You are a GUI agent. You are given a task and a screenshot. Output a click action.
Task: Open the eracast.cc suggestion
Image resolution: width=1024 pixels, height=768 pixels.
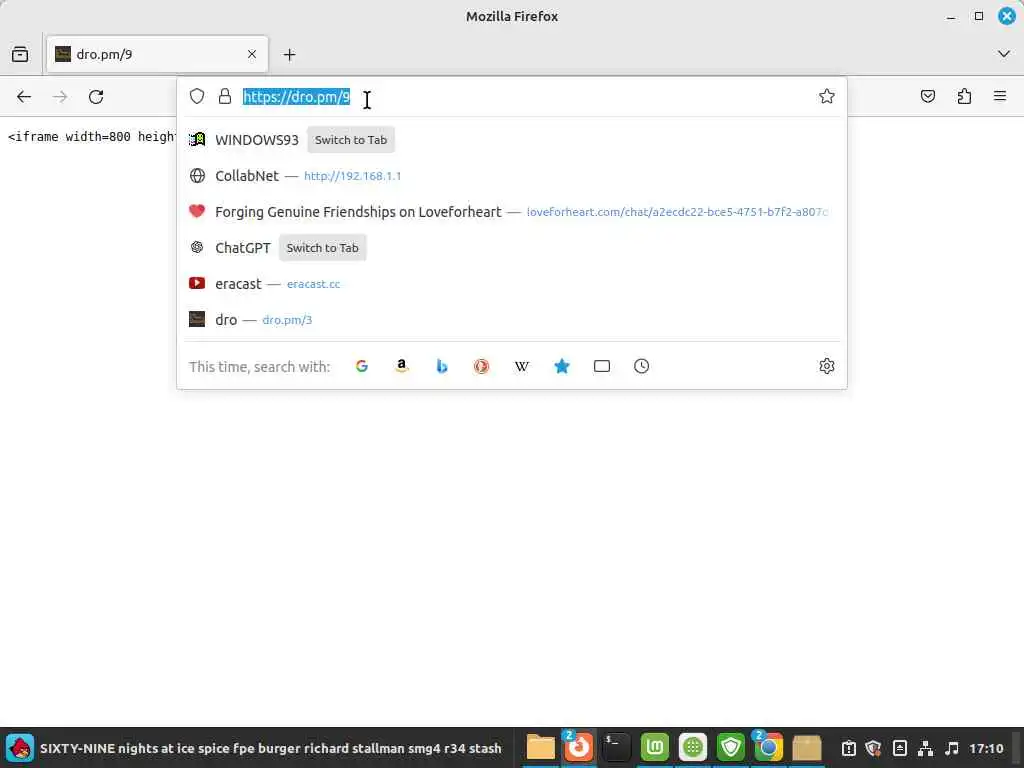(511, 283)
